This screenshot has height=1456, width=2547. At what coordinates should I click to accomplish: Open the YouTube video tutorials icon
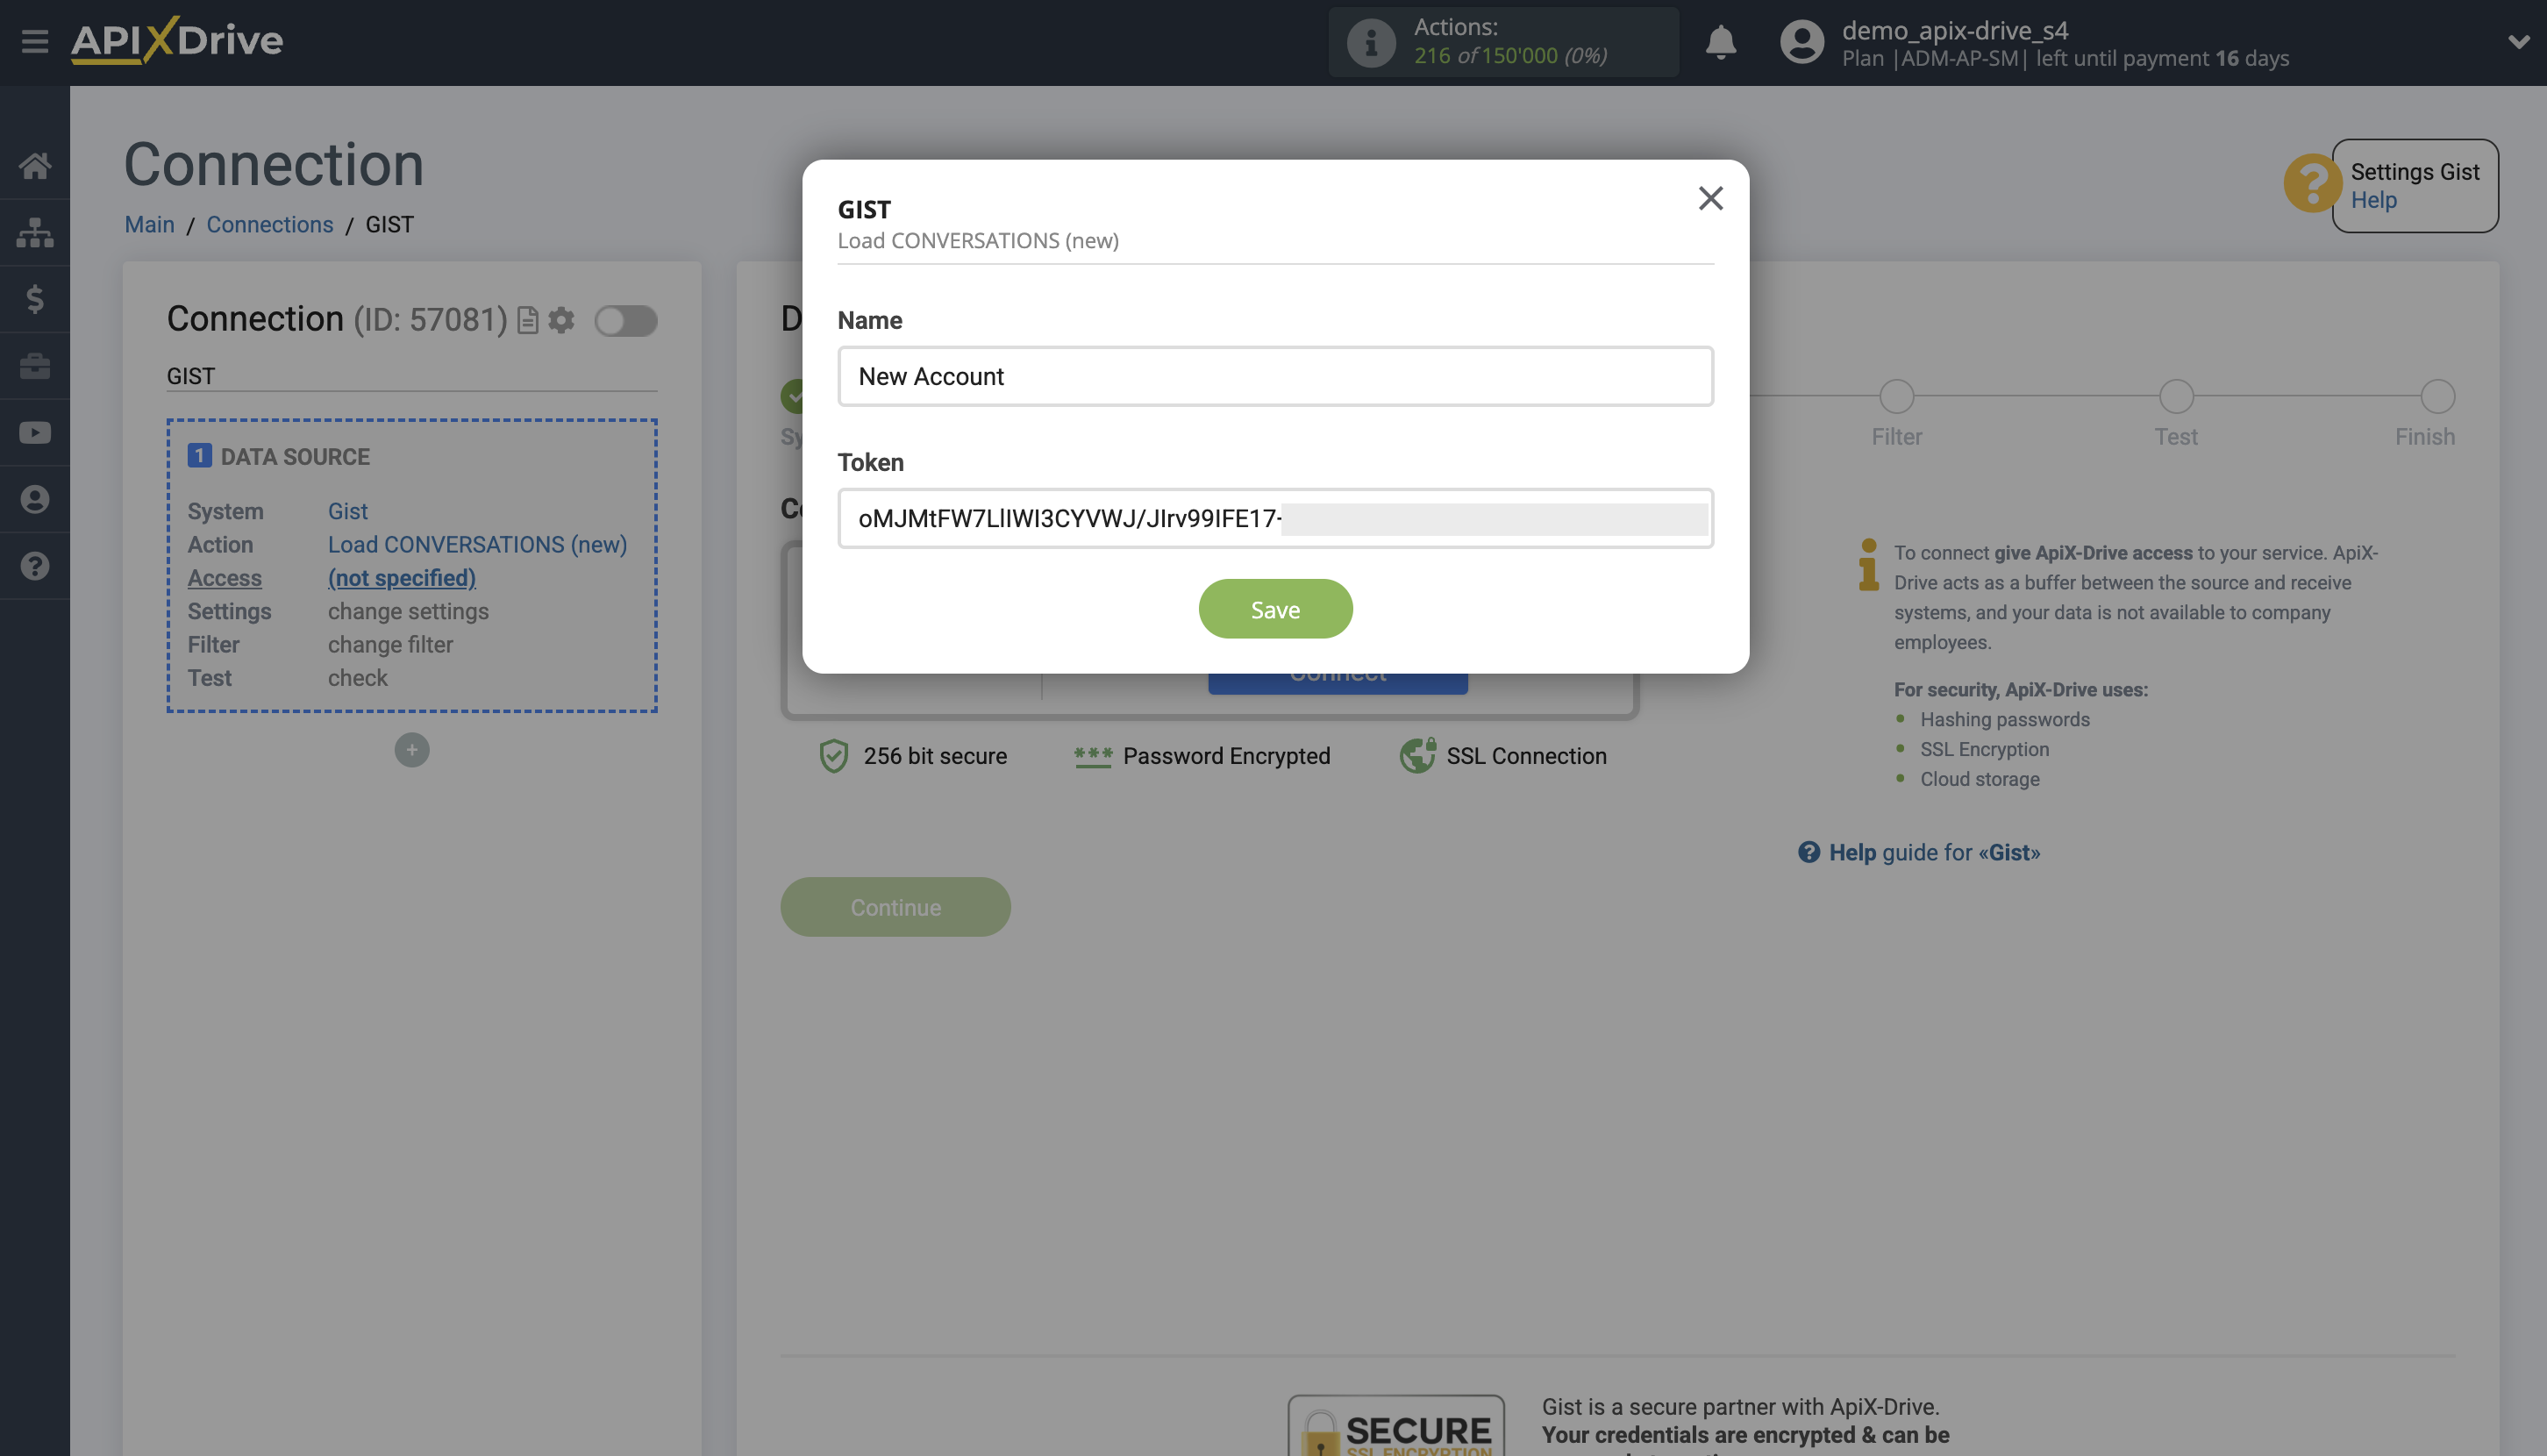[x=35, y=432]
